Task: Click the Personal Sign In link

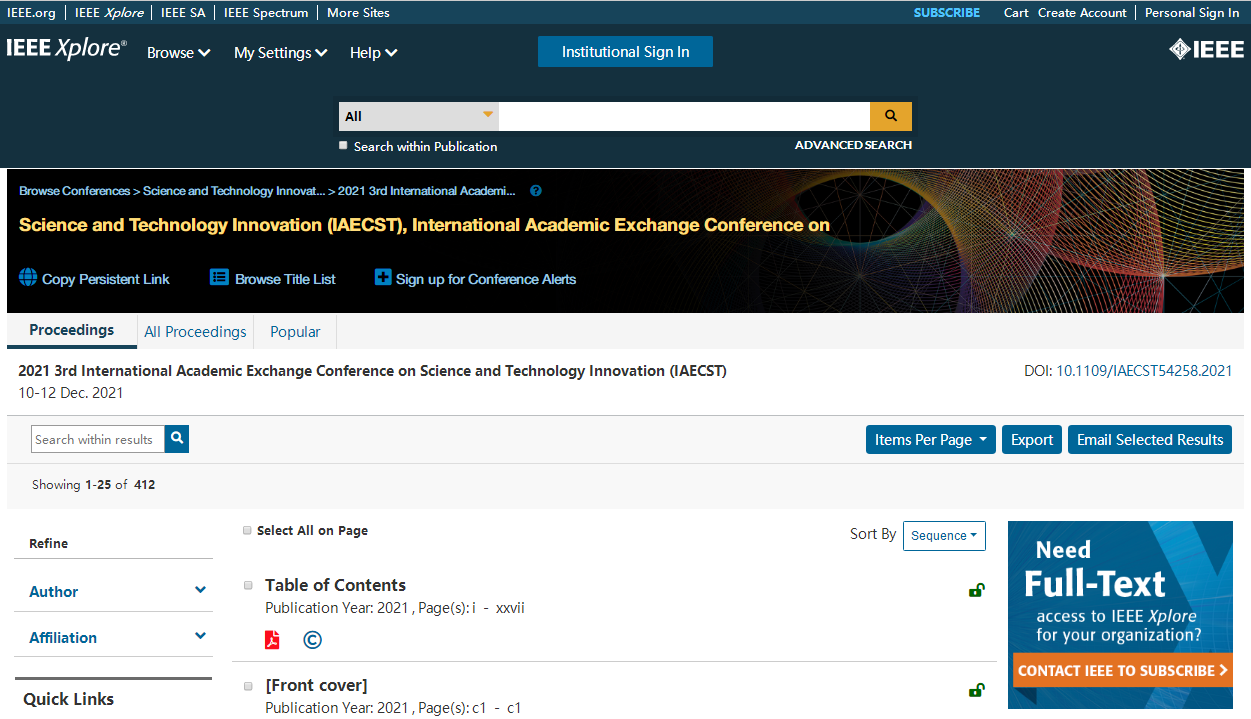Action: (1192, 13)
